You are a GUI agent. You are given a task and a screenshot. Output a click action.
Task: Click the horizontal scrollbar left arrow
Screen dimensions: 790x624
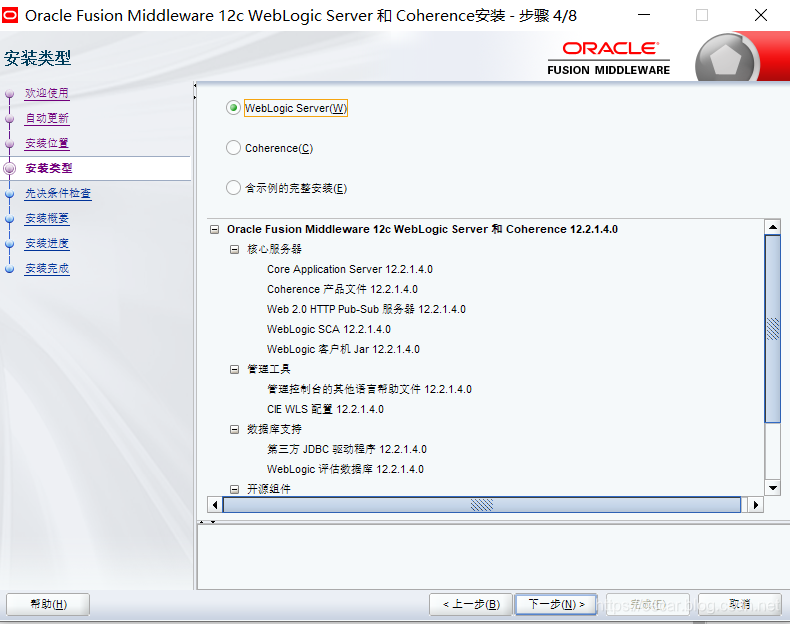[x=215, y=505]
